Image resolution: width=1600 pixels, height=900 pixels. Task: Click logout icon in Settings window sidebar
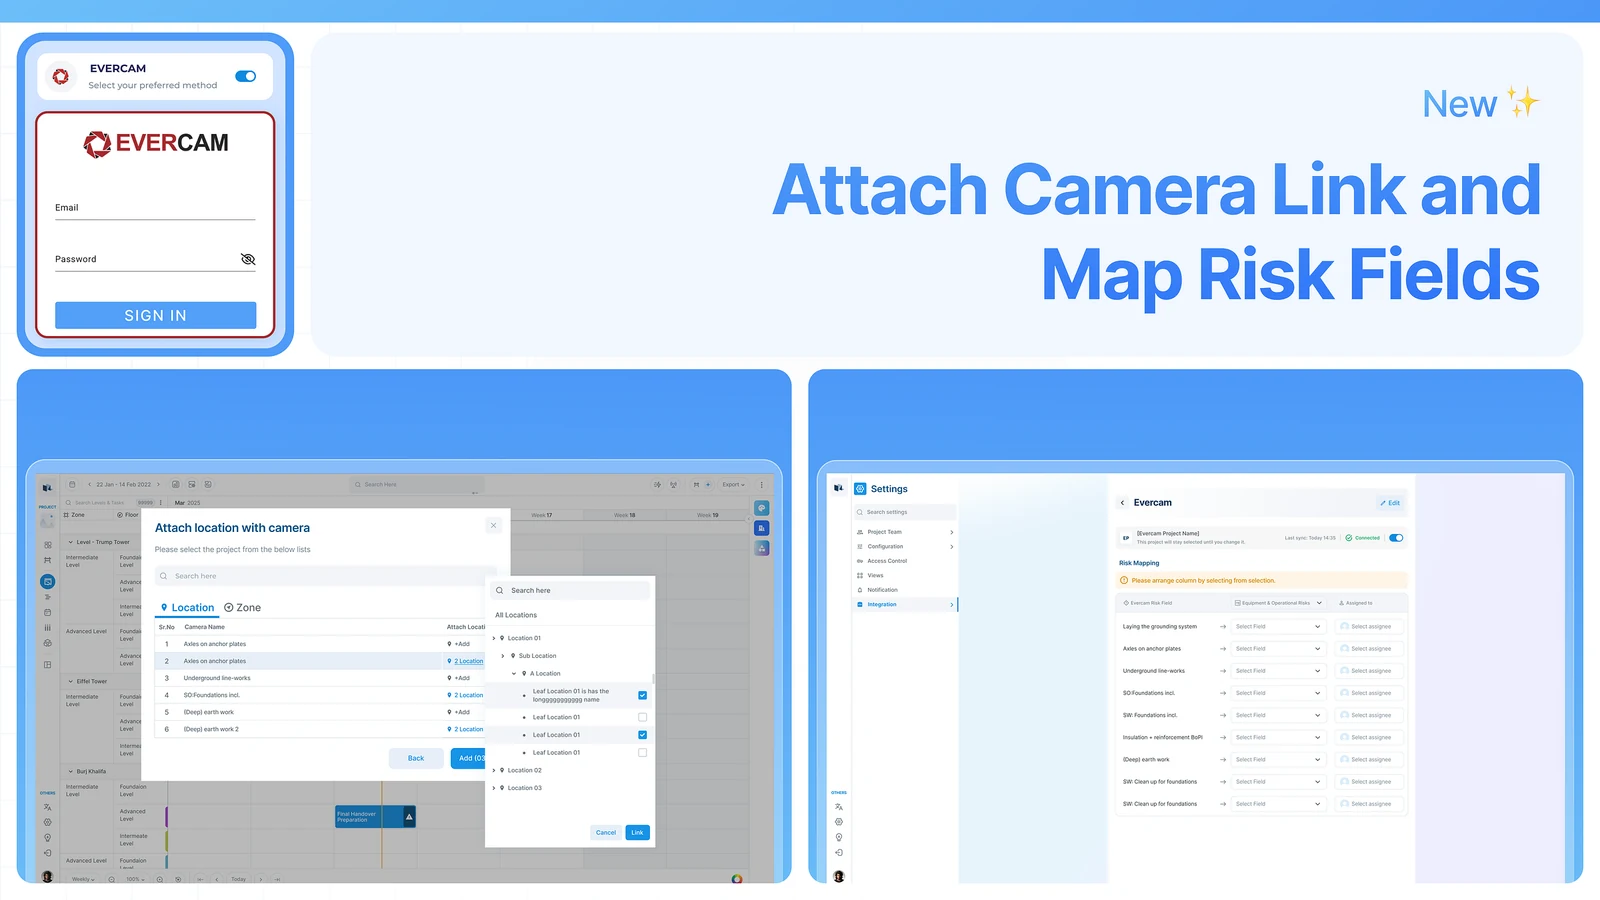click(839, 853)
